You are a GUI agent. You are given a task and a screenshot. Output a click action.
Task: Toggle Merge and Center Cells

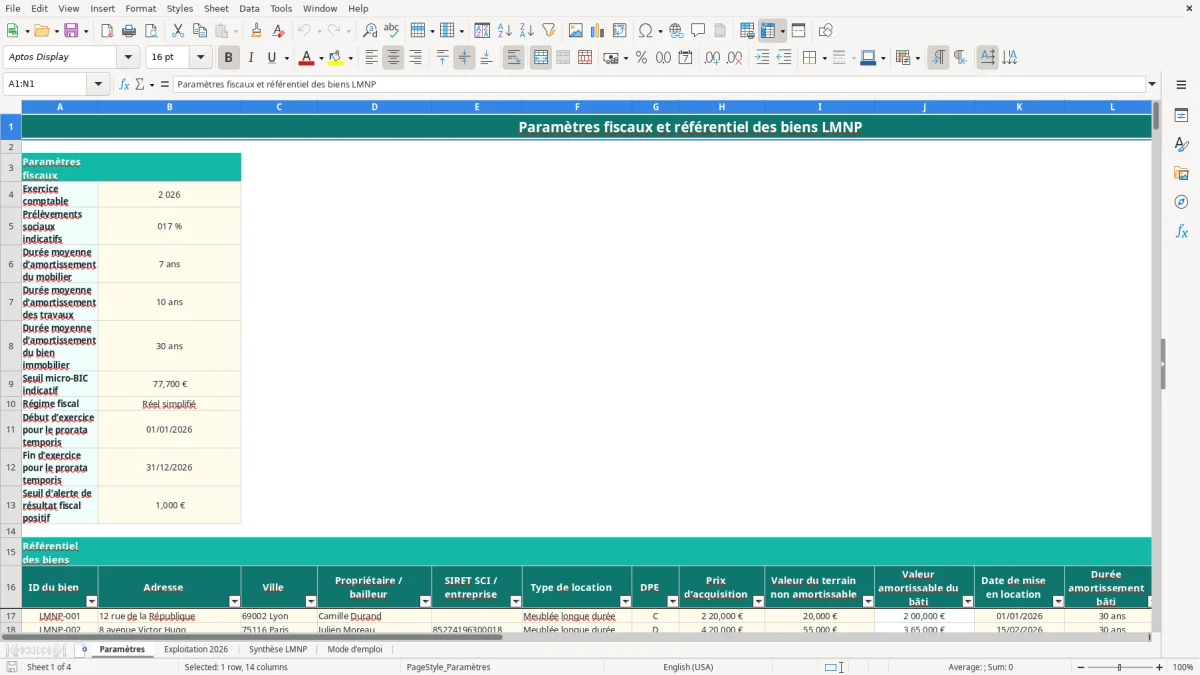tap(541, 58)
